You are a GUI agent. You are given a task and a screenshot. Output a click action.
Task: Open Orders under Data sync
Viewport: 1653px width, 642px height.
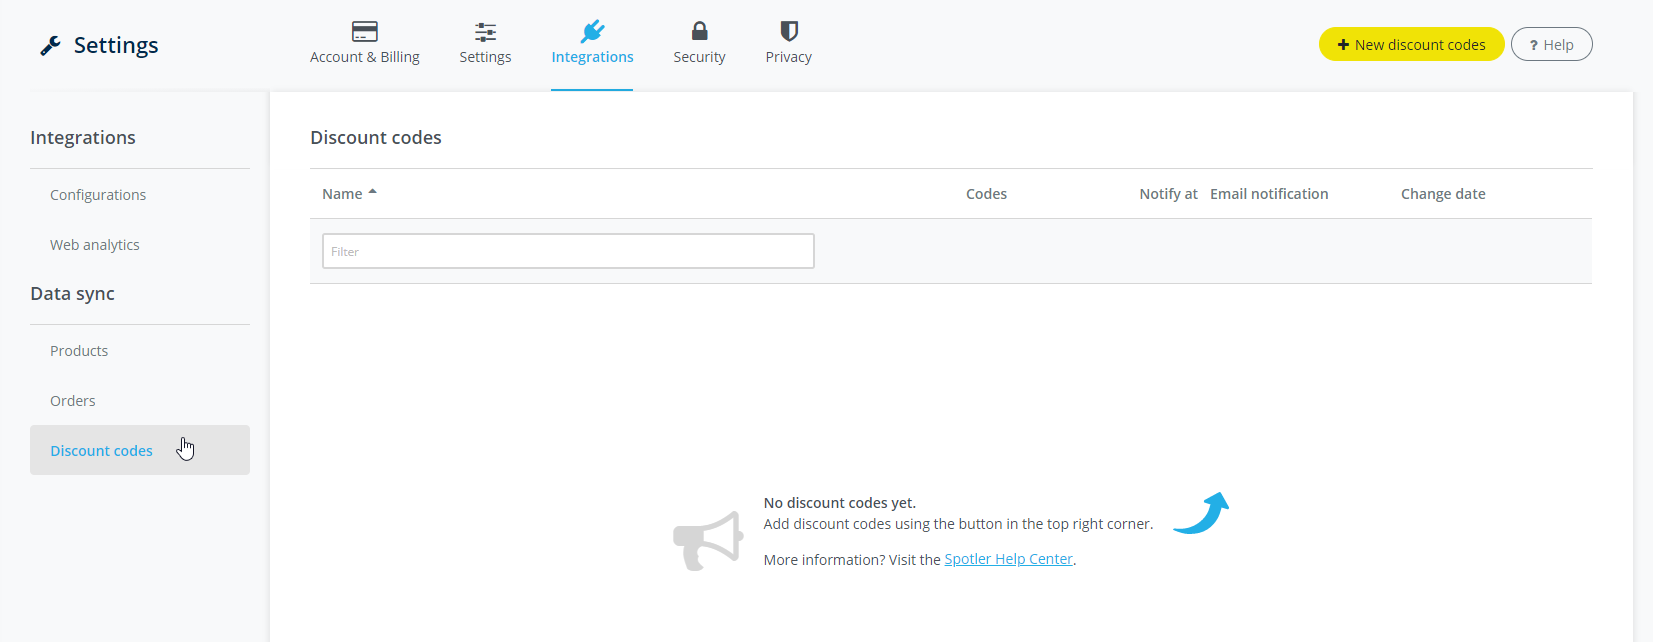click(x=73, y=401)
